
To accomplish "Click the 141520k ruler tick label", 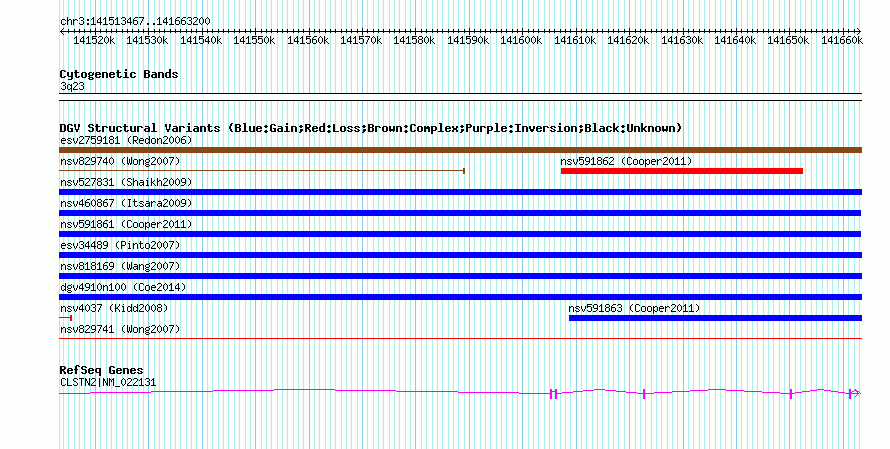I will 94,40.
